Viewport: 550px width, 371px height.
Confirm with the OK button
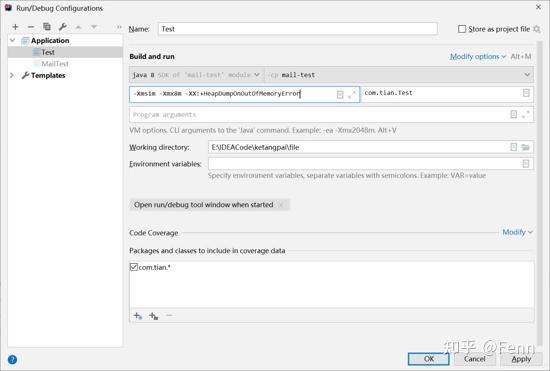[429, 359]
